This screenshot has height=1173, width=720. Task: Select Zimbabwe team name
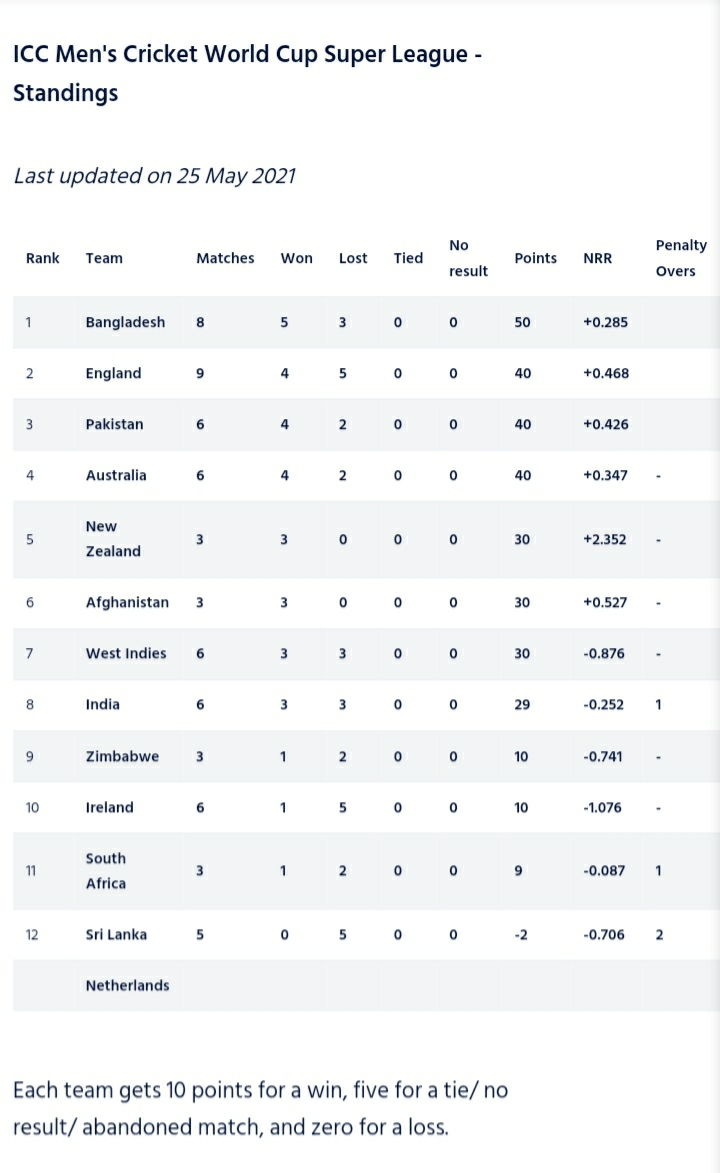(x=122, y=756)
